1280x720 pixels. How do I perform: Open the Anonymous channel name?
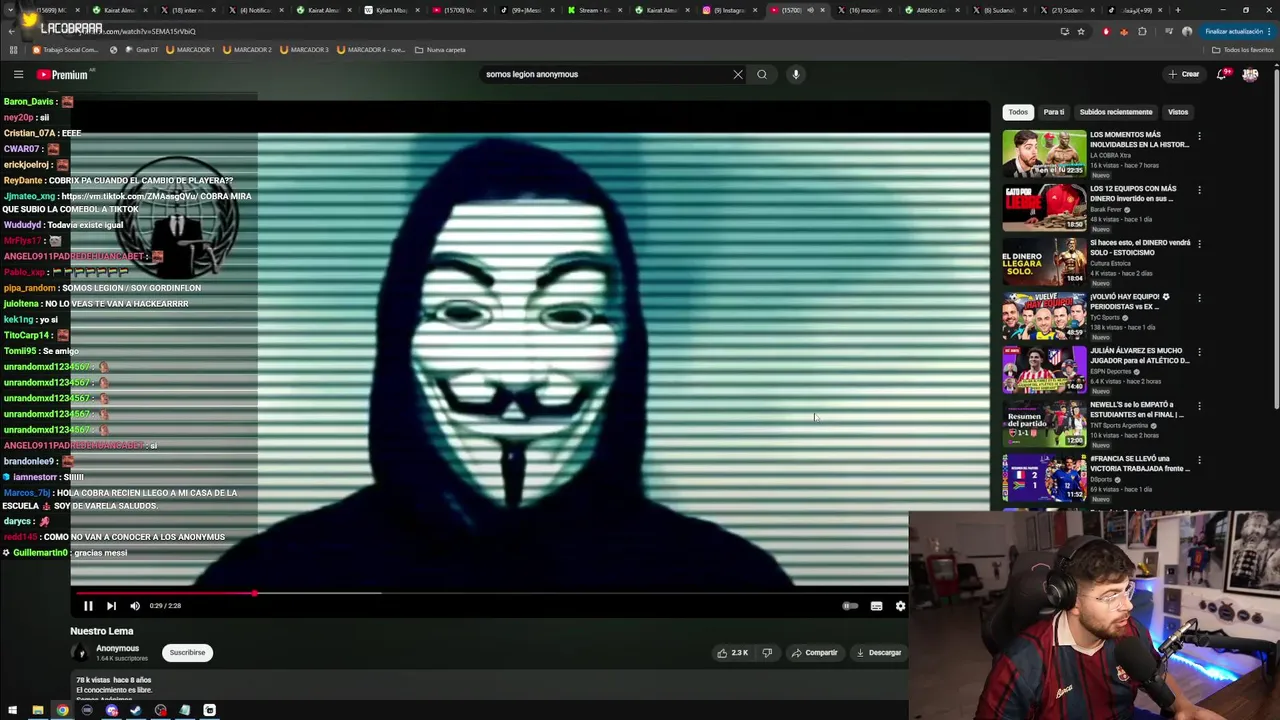tap(117, 648)
